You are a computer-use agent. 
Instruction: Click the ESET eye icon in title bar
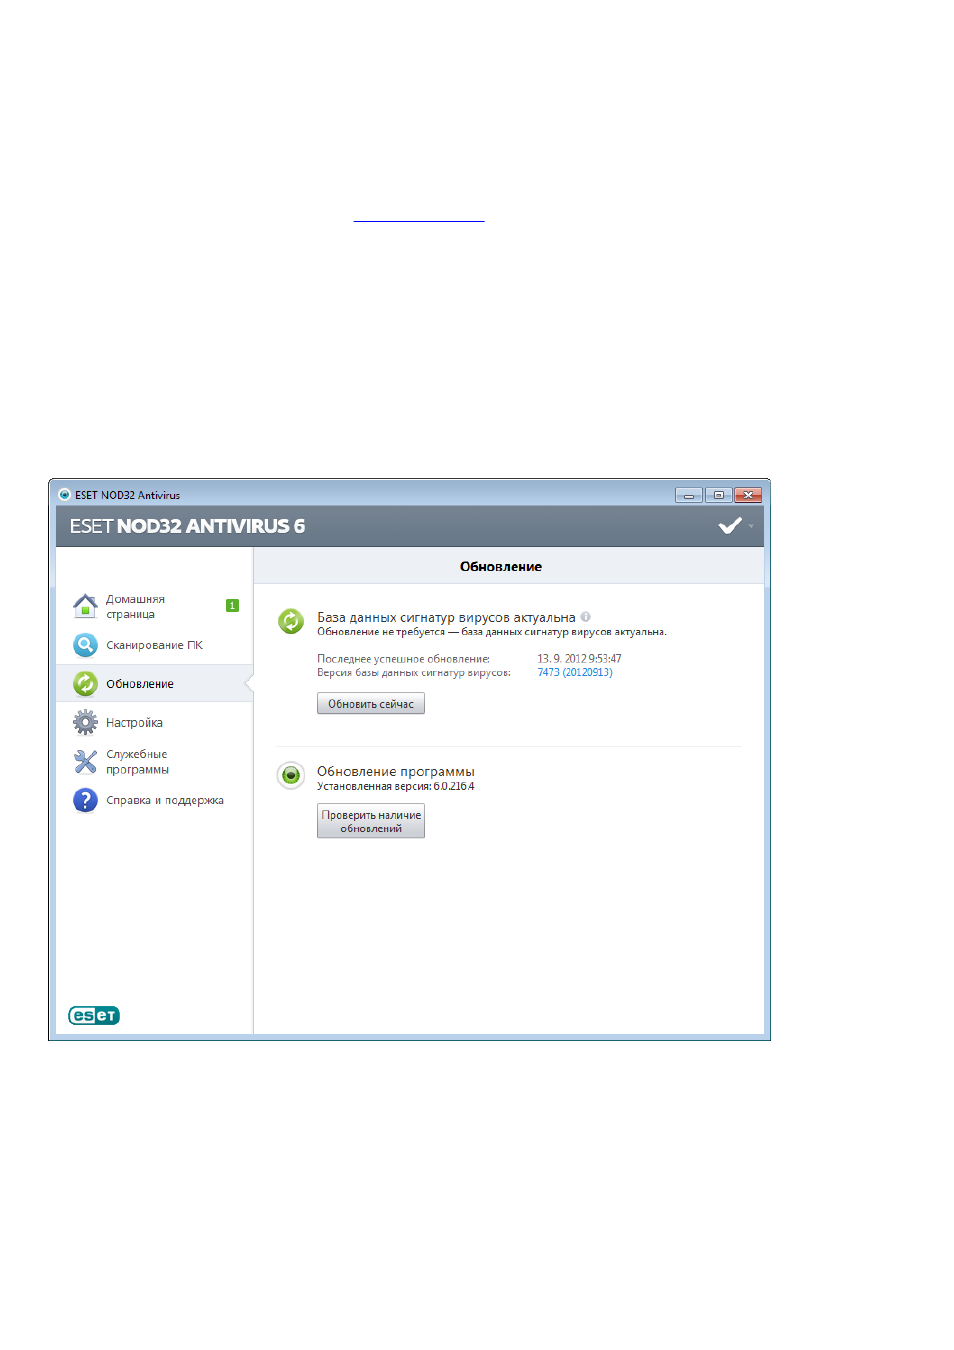[x=64, y=495]
